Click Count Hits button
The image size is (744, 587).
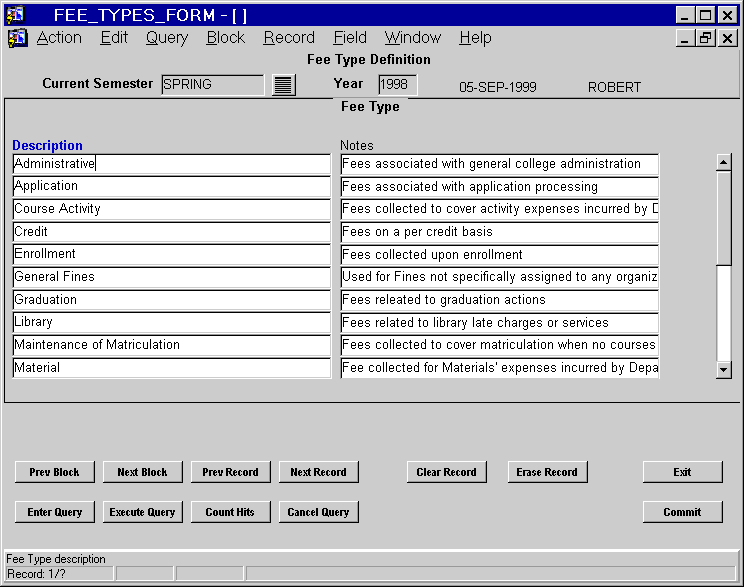pyautogui.click(x=231, y=512)
